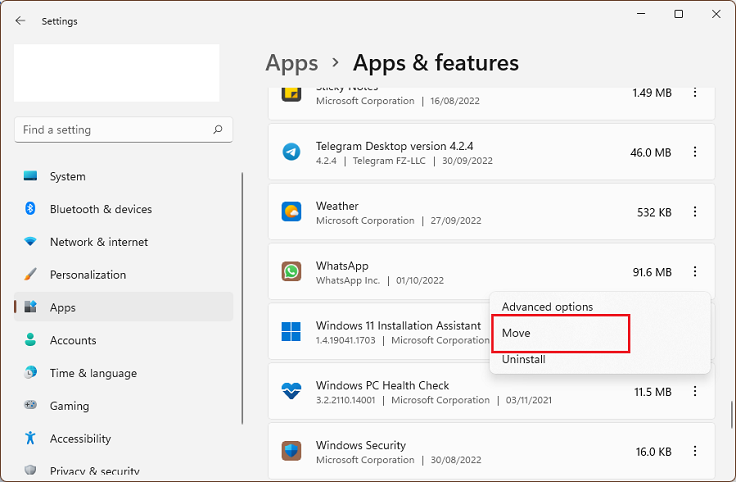The image size is (736, 482).
Task: Open Privacy & security settings
Action: point(123,471)
